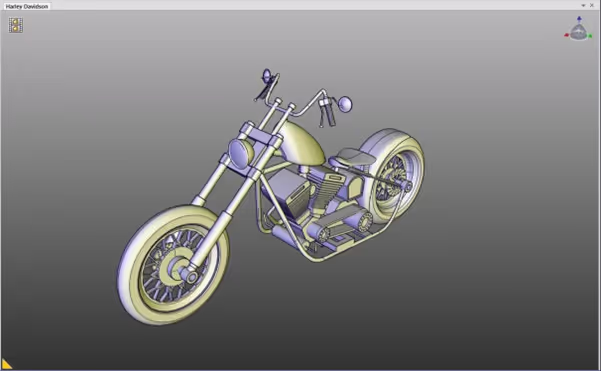
Task: Click the blue up-axis arrow on compass
Action: tap(579, 19)
